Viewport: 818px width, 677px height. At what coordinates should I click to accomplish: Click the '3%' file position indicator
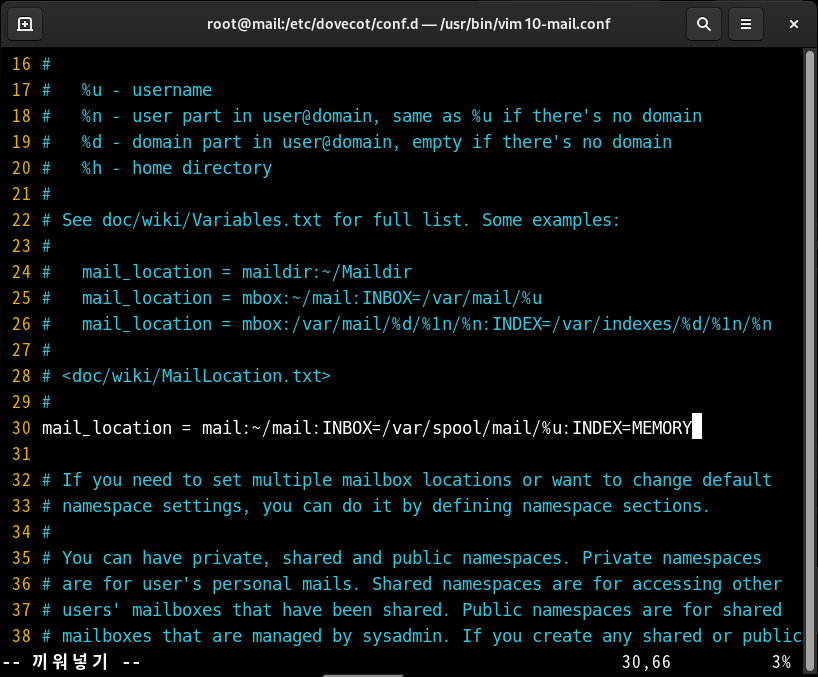(x=781, y=662)
